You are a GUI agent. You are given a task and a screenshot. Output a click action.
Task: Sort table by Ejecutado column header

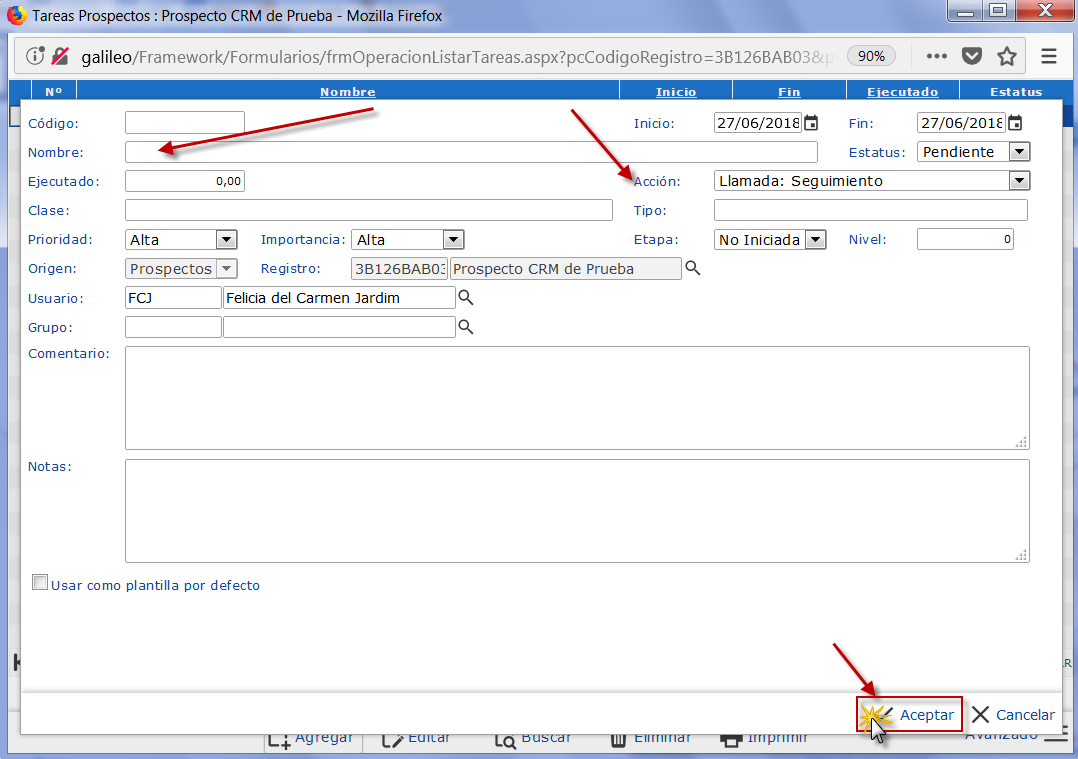coord(902,91)
